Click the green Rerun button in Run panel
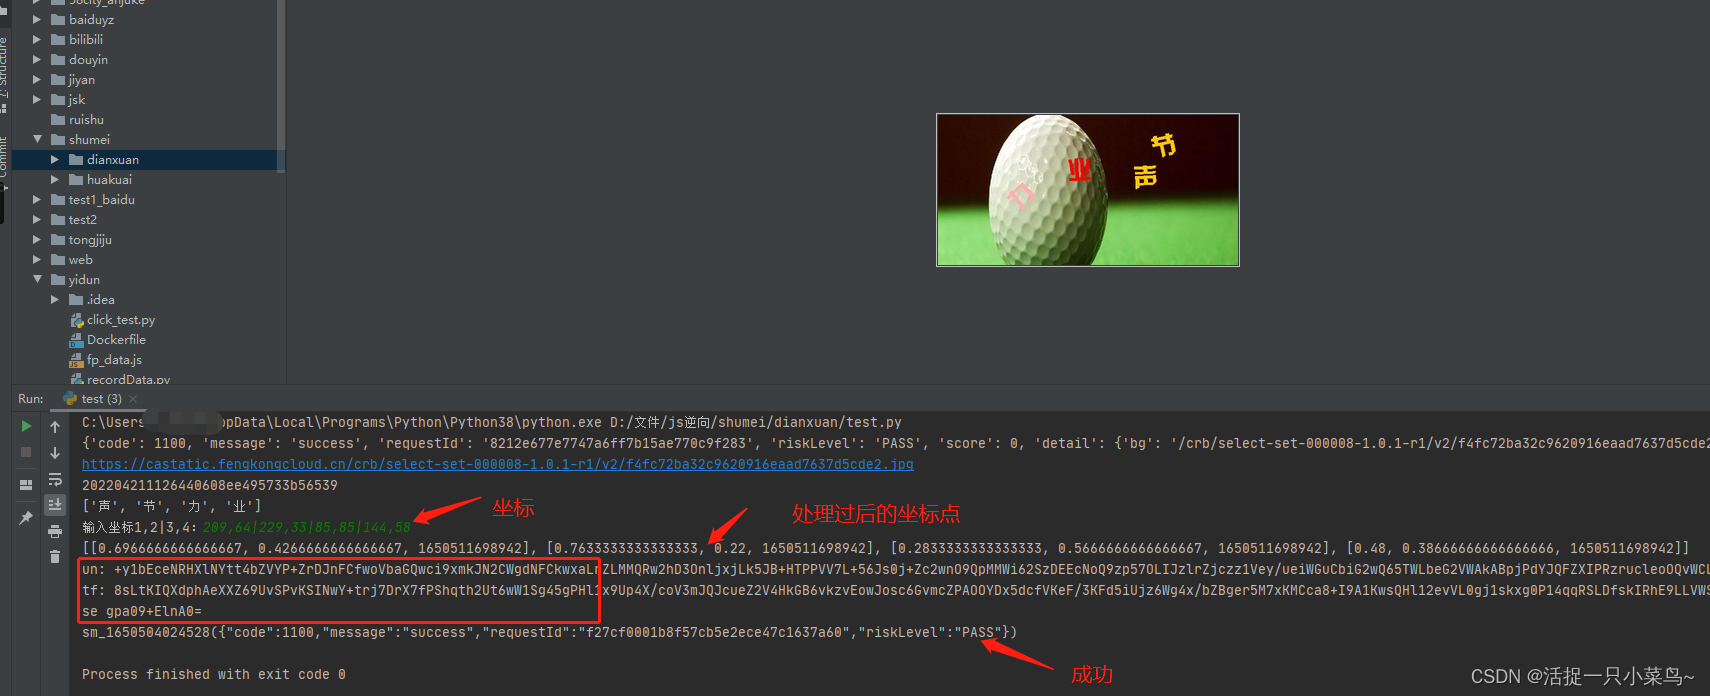Viewport: 1710px width, 696px height. click(x=26, y=426)
